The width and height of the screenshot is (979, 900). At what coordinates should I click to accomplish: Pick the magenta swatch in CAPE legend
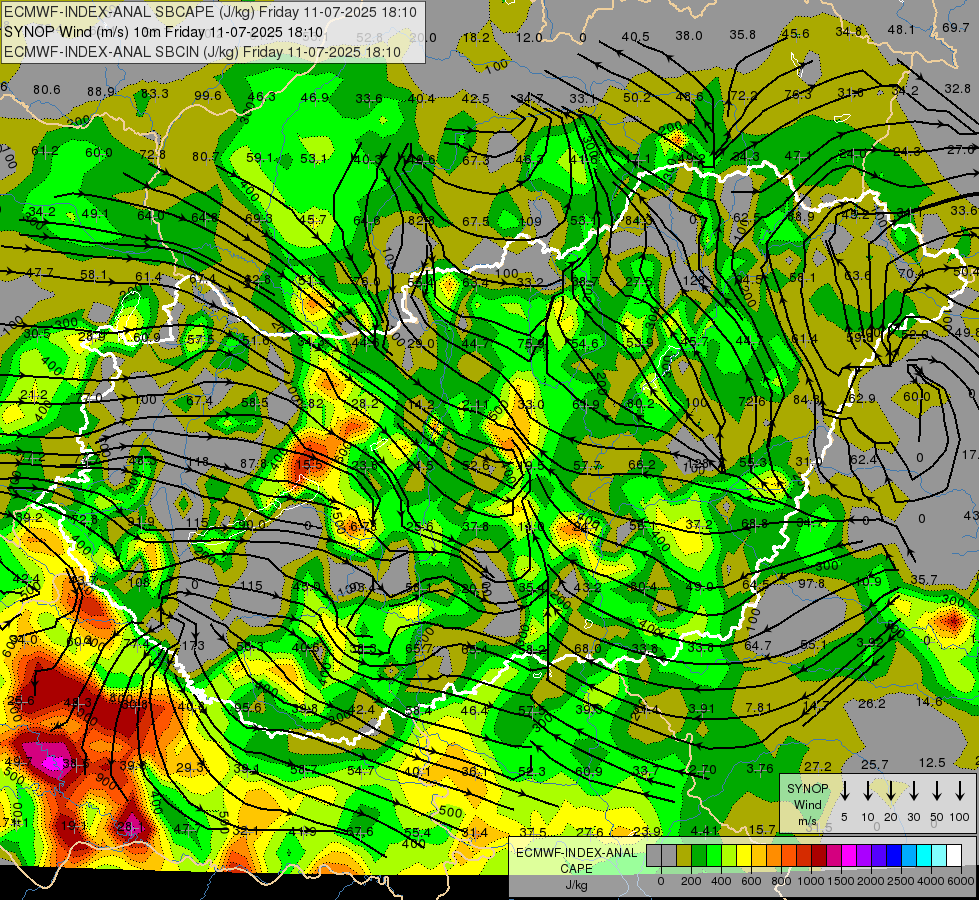tap(849, 855)
